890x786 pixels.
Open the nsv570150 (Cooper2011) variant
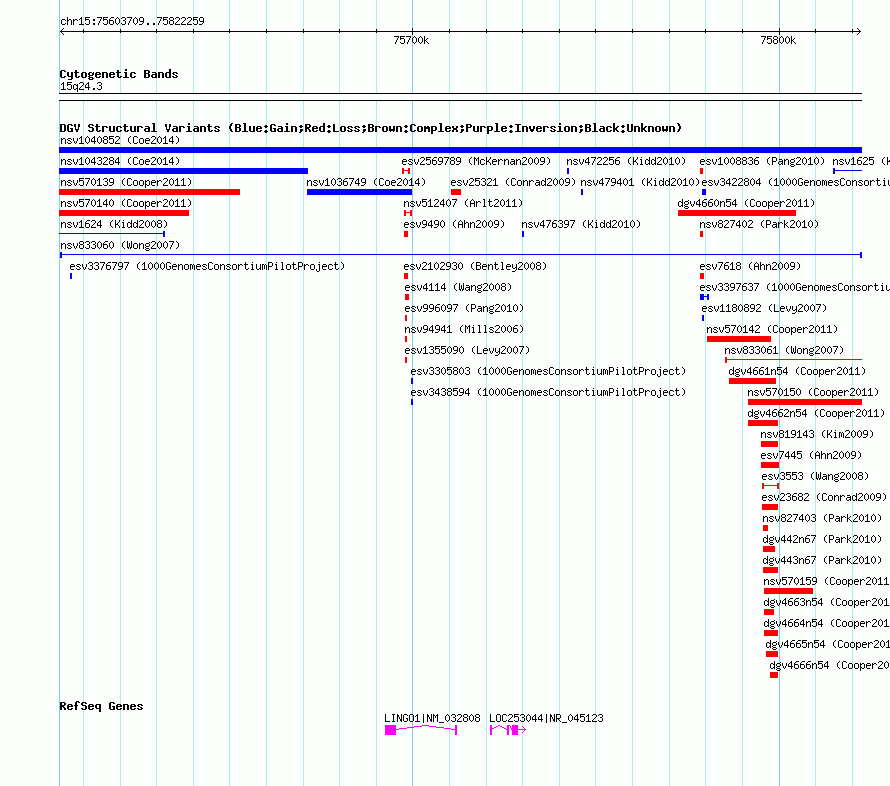(x=813, y=392)
